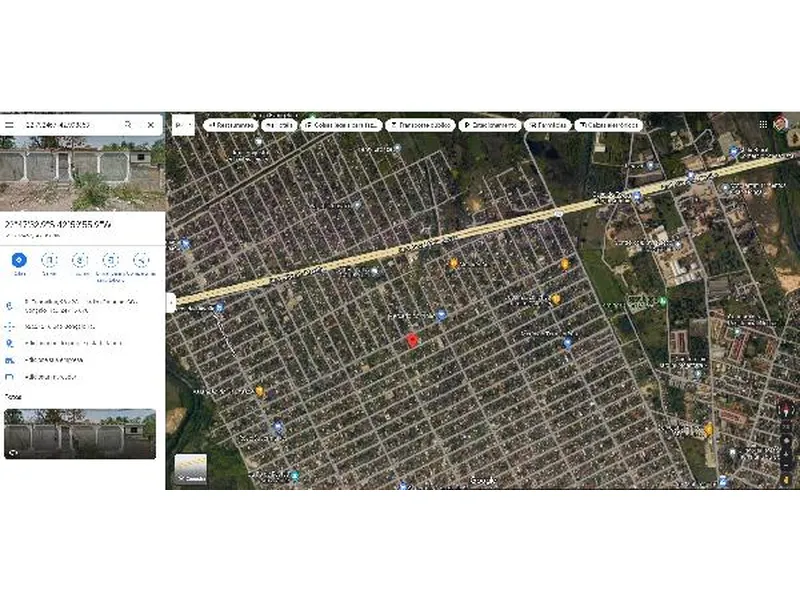Open the Street View photo thumbnail under Fotos

(80, 434)
